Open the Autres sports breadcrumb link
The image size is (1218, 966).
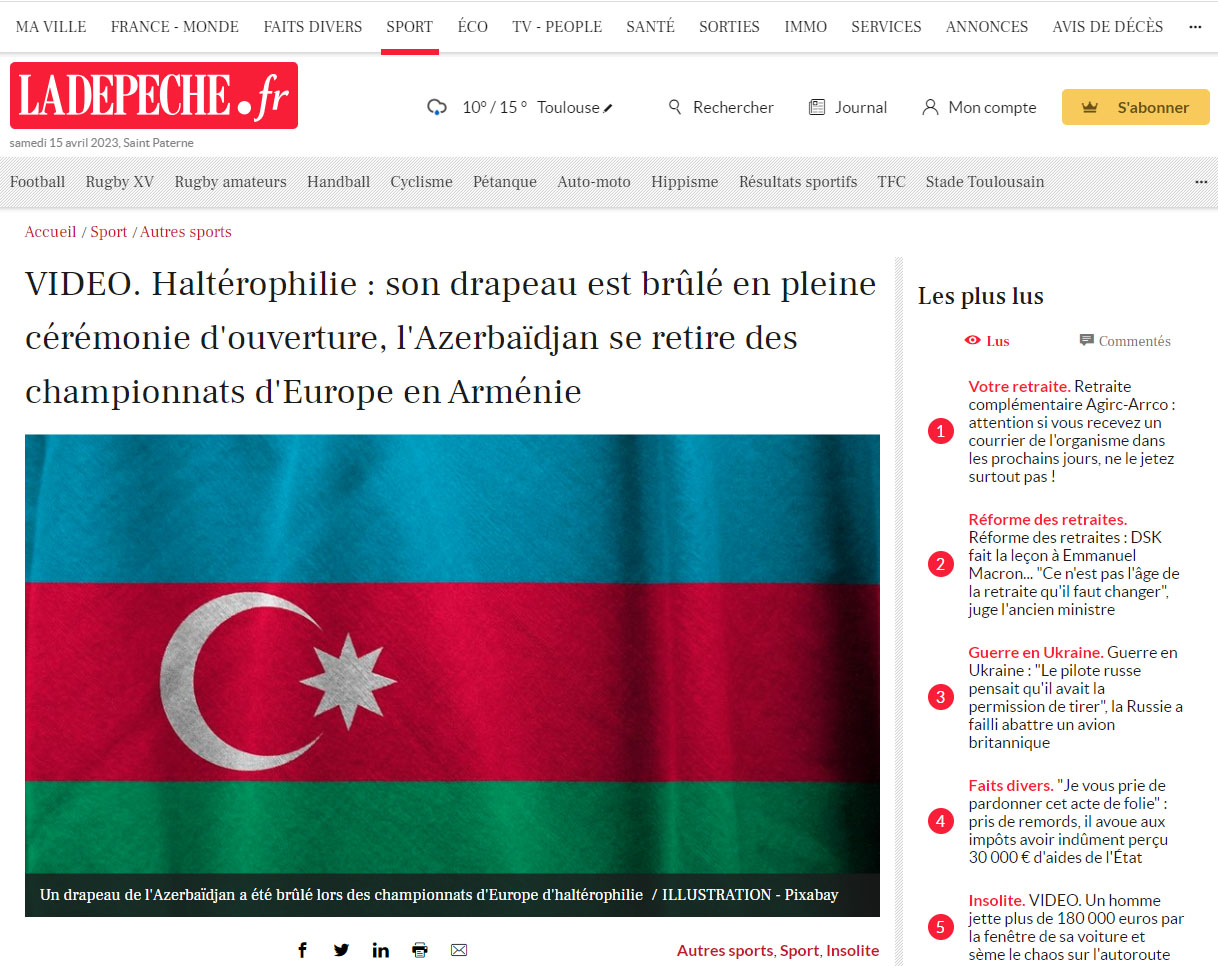tap(186, 232)
